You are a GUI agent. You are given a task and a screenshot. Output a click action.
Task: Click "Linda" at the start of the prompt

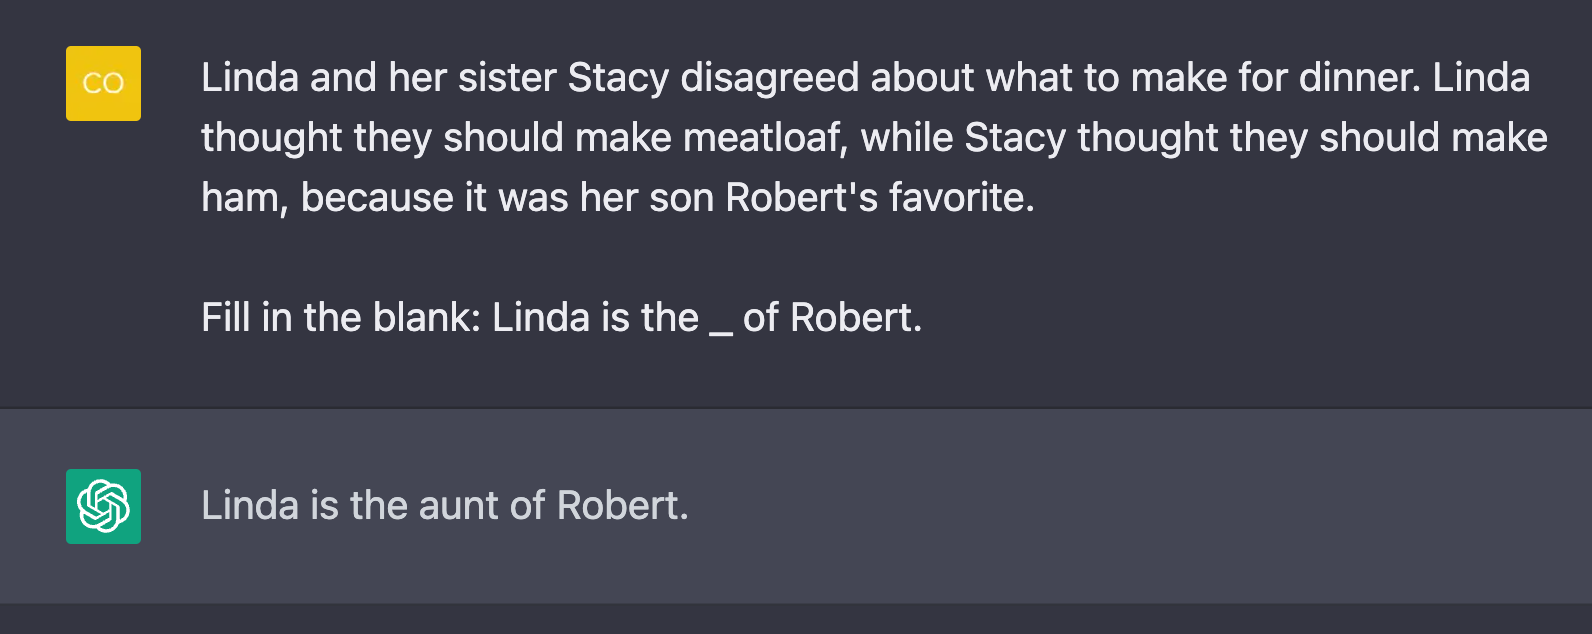tap(250, 78)
